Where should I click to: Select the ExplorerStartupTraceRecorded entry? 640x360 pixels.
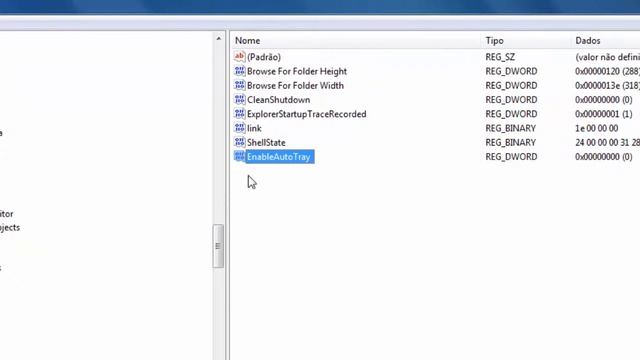(x=307, y=114)
